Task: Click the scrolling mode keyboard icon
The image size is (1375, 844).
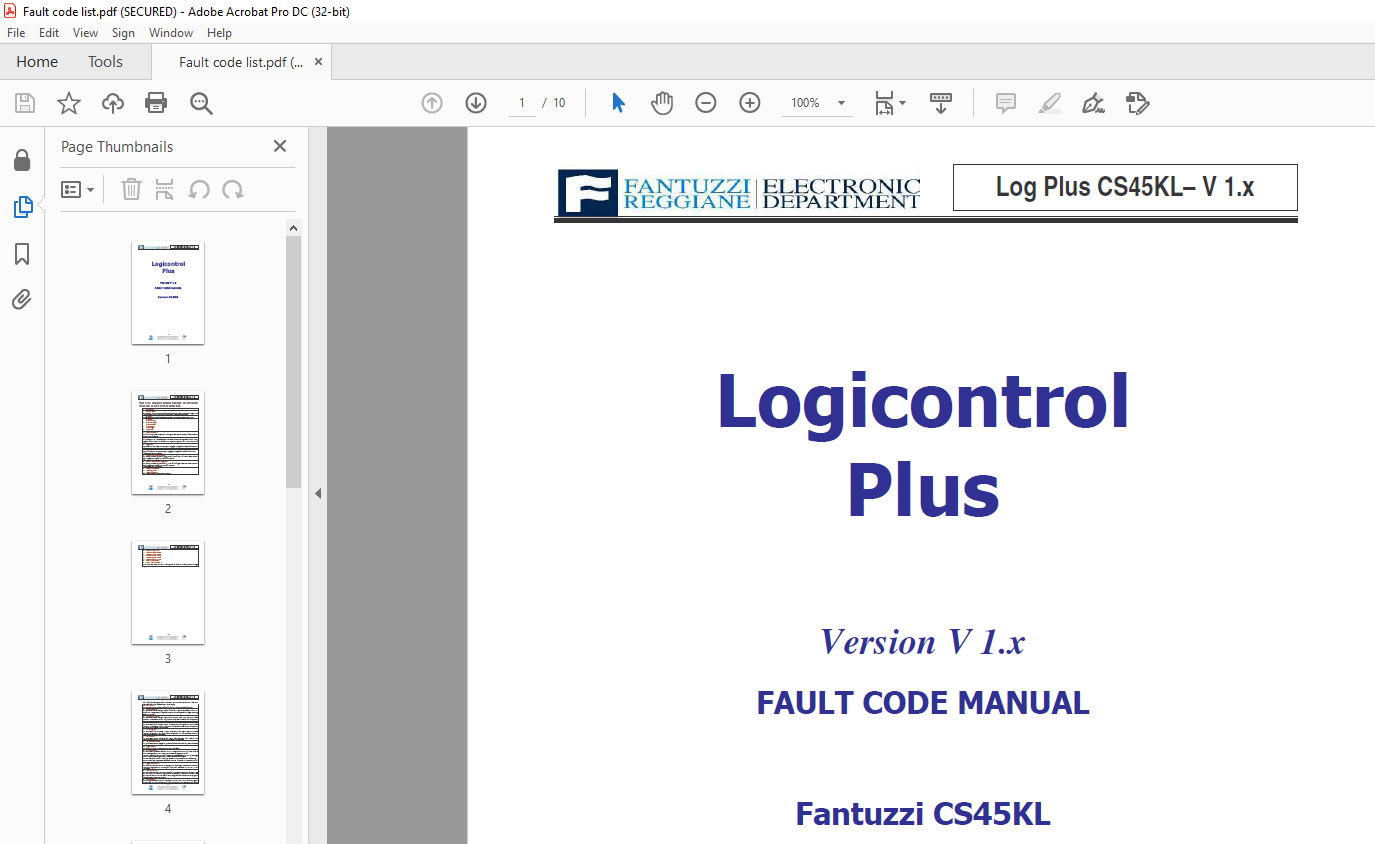Action: (x=941, y=103)
